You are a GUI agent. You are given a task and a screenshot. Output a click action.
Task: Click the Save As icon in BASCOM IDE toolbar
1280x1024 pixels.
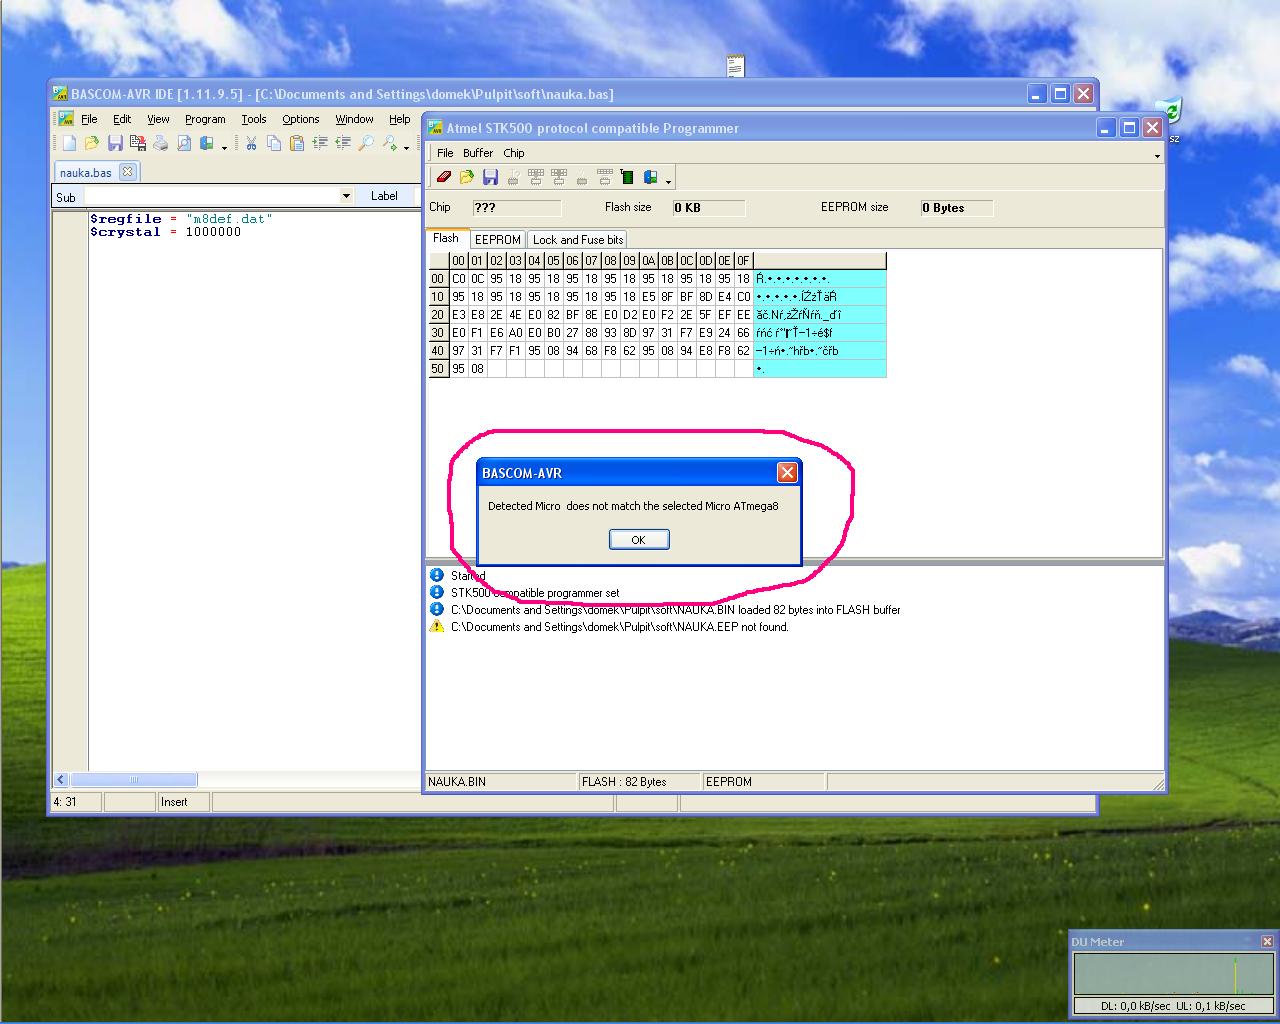click(138, 144)
